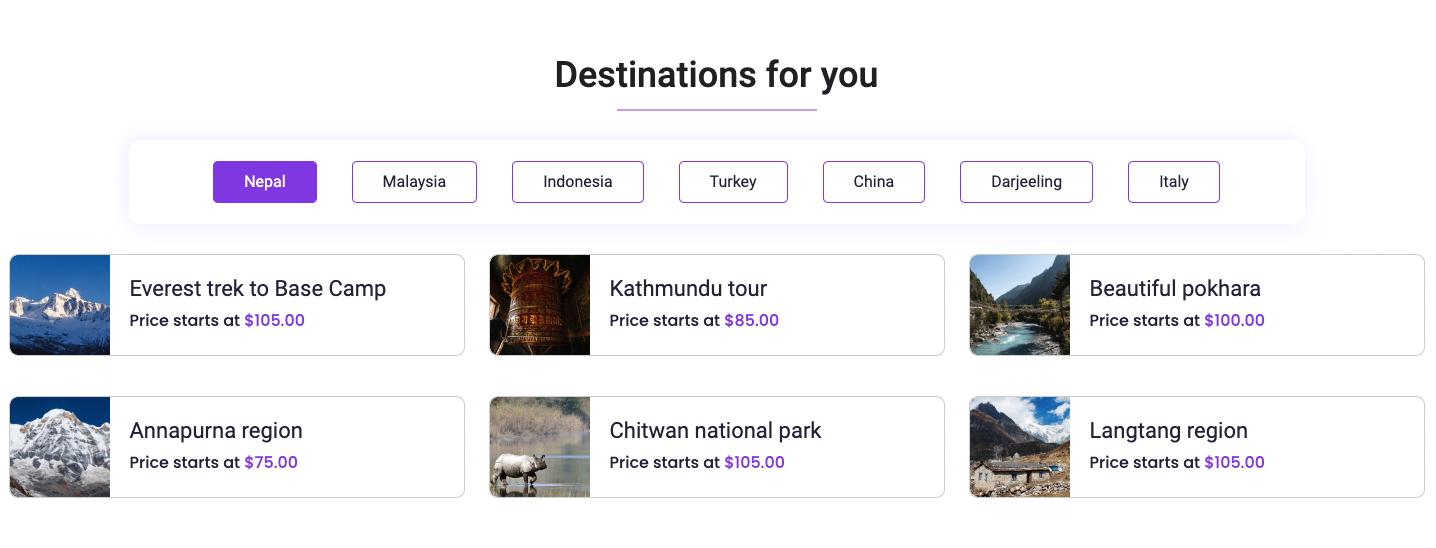Select the Nepal destination tab
This screenshot has height=548, width=1436.
pos(265,182)
